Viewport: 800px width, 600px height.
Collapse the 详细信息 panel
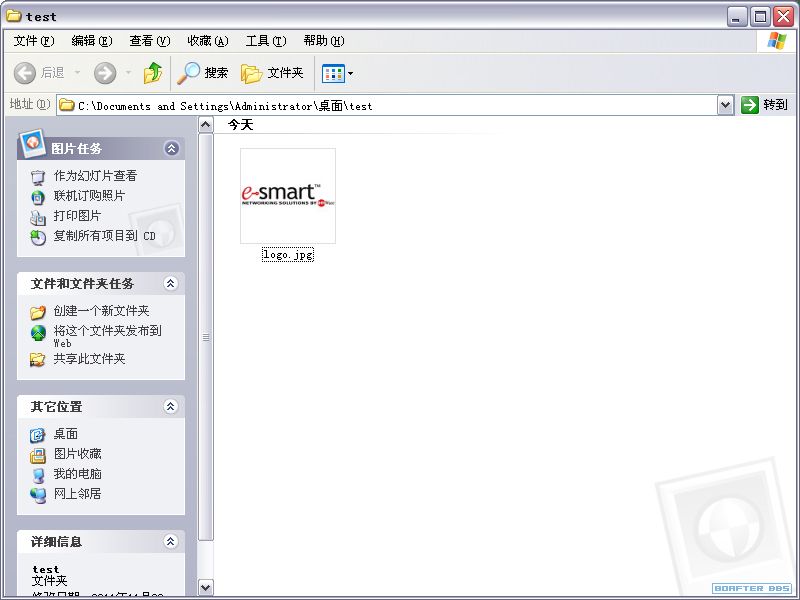(x=170, y=541)
